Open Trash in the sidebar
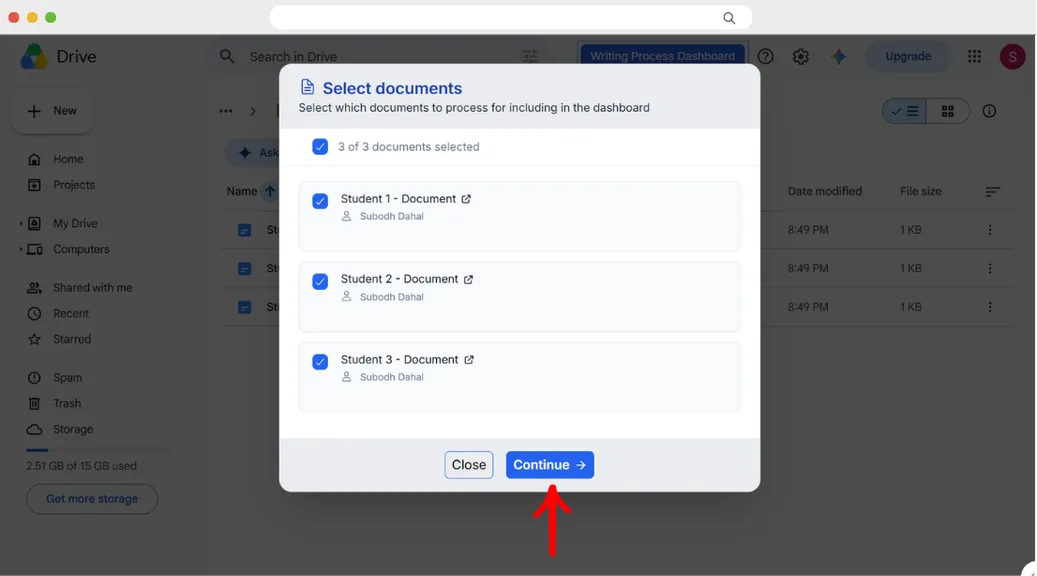This screenshot has width=1037, height=576. point(67,403)
